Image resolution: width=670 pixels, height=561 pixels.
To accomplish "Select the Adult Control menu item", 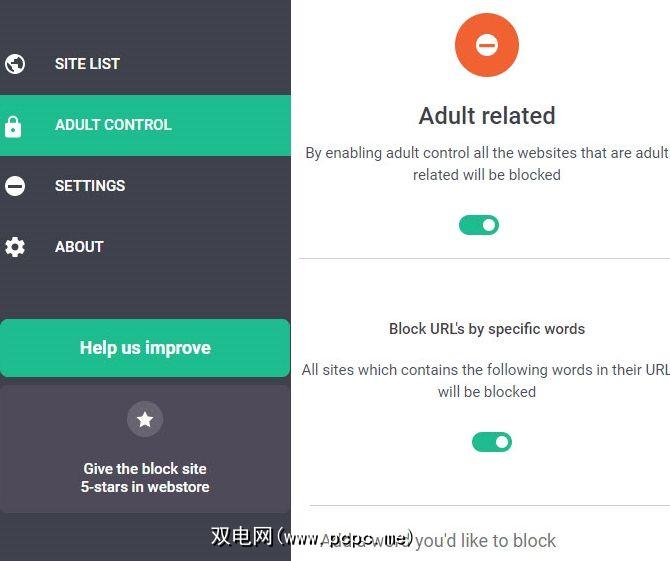I will [145, 125].
